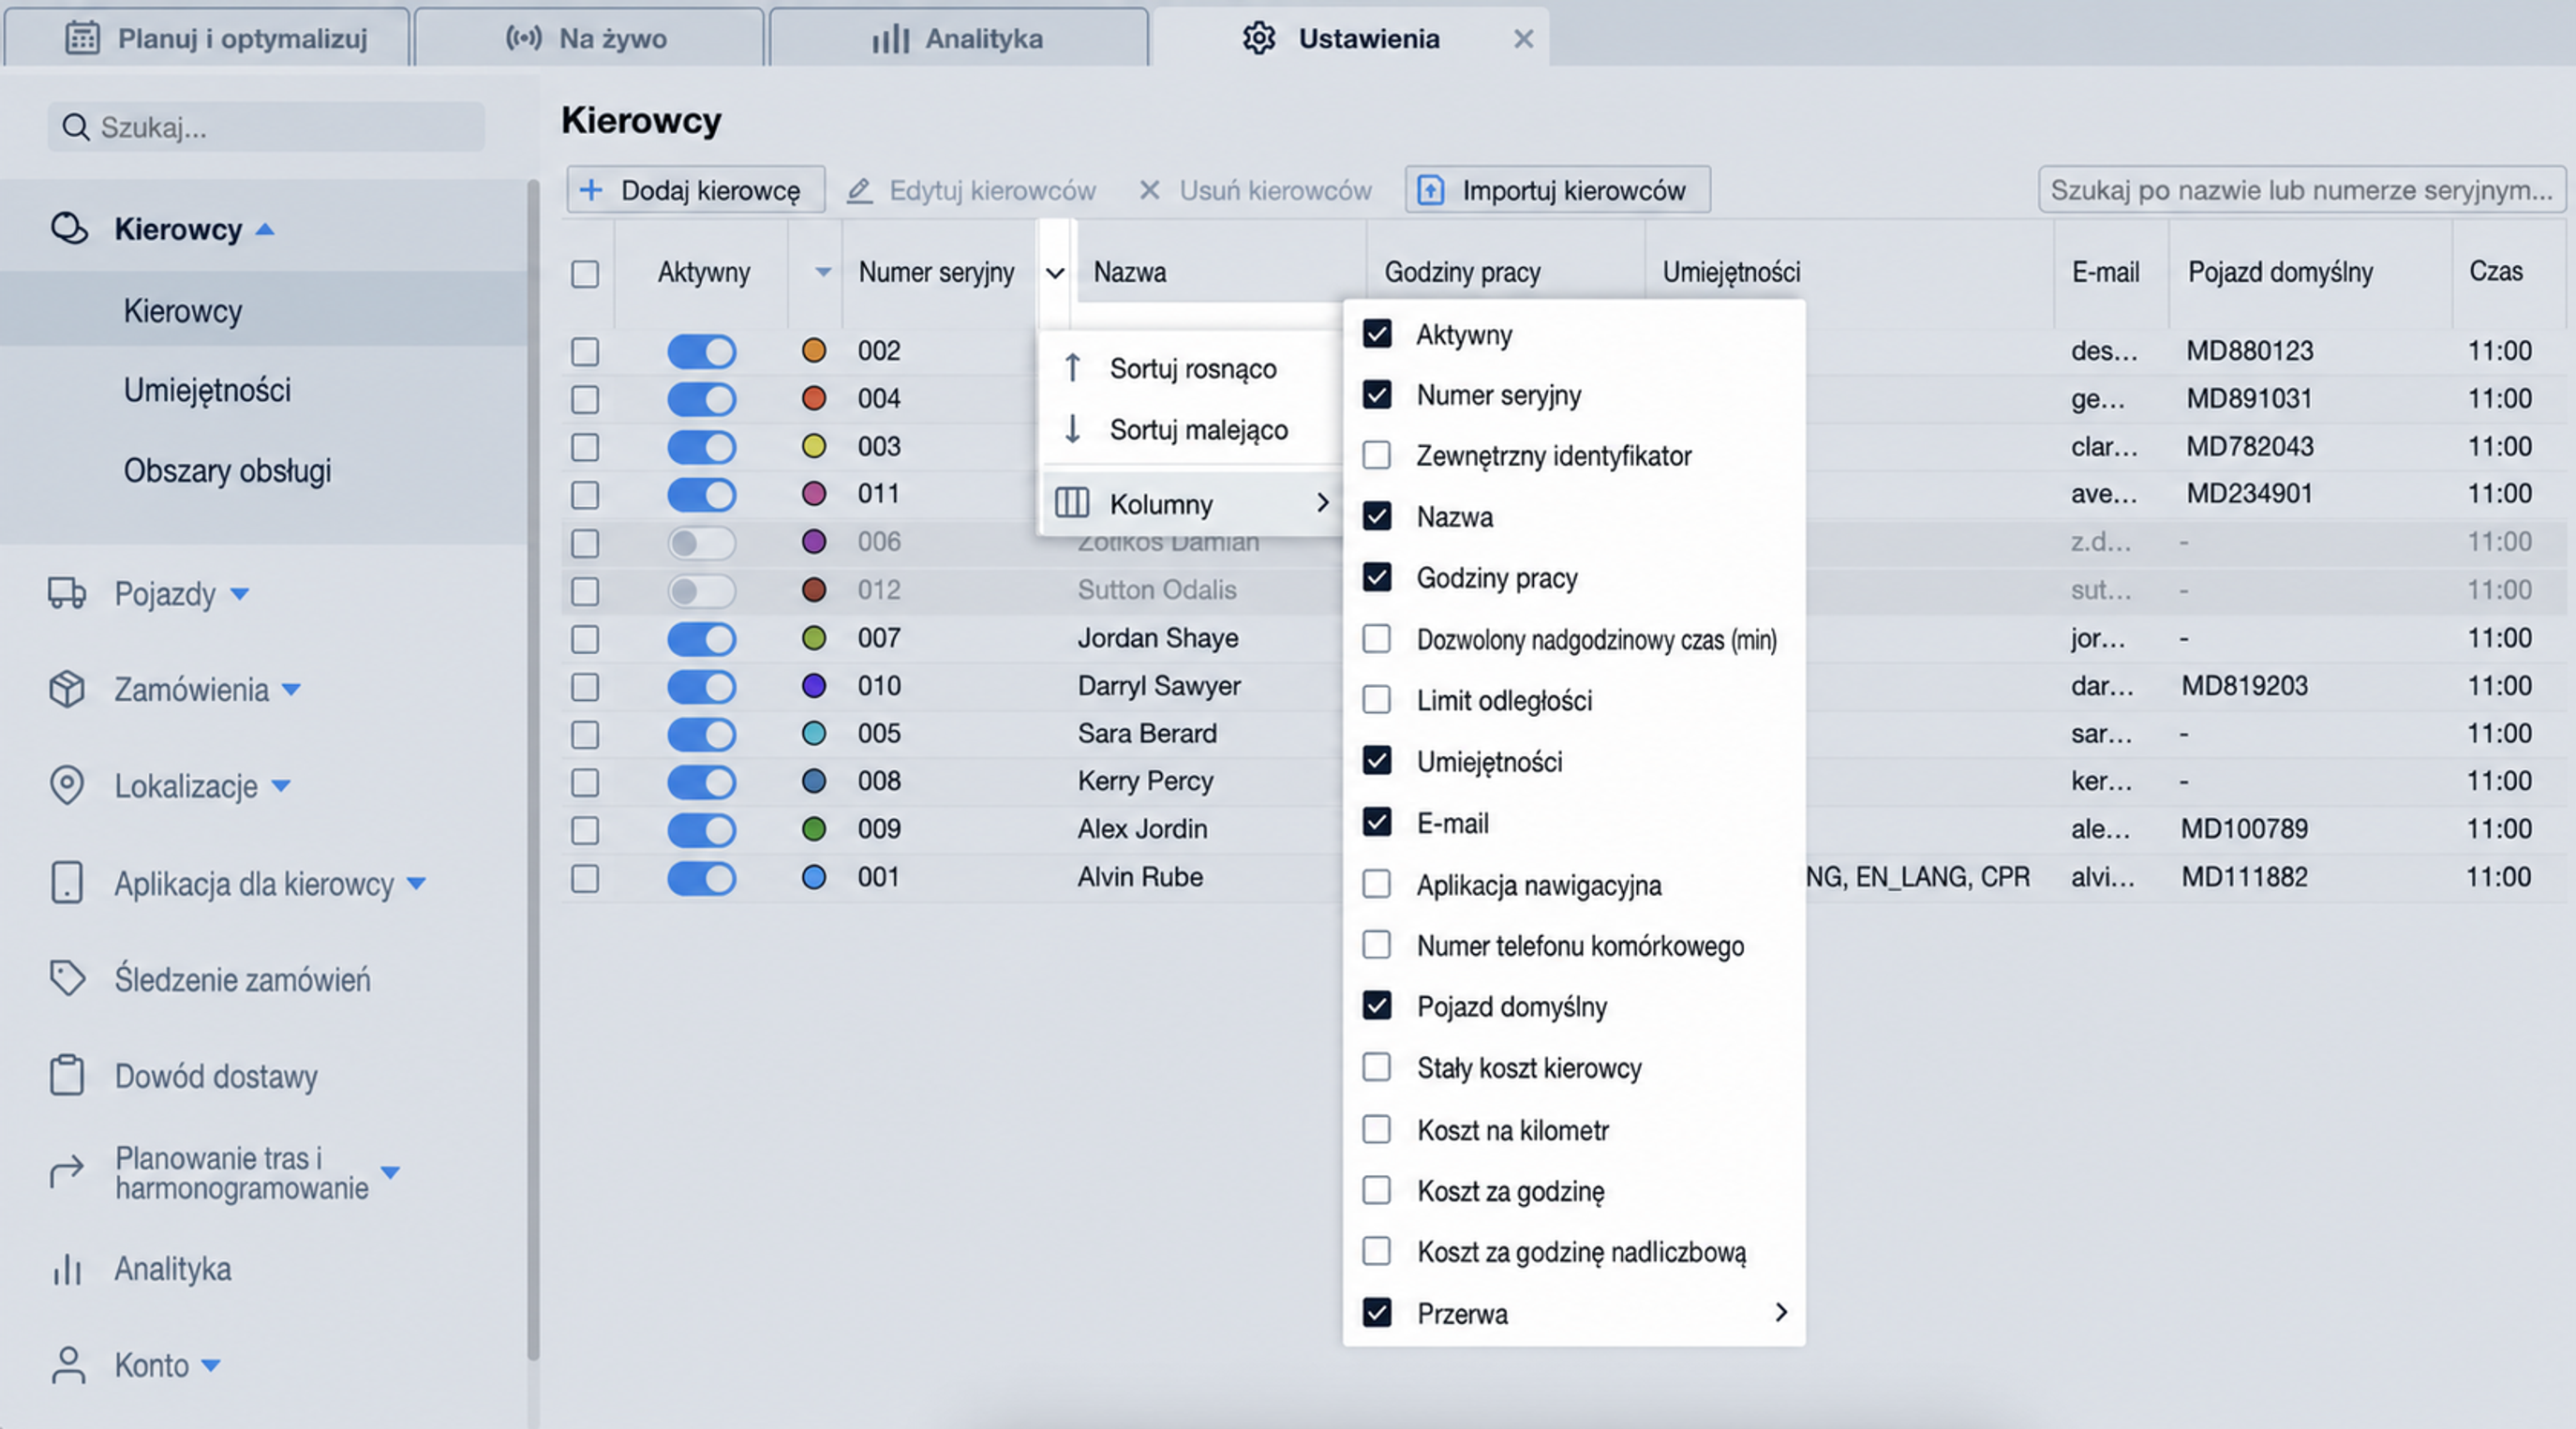Screen dimensions: 2576x1429
Task: Tick the select-all checkbox in table header
Action: [585, 273]
